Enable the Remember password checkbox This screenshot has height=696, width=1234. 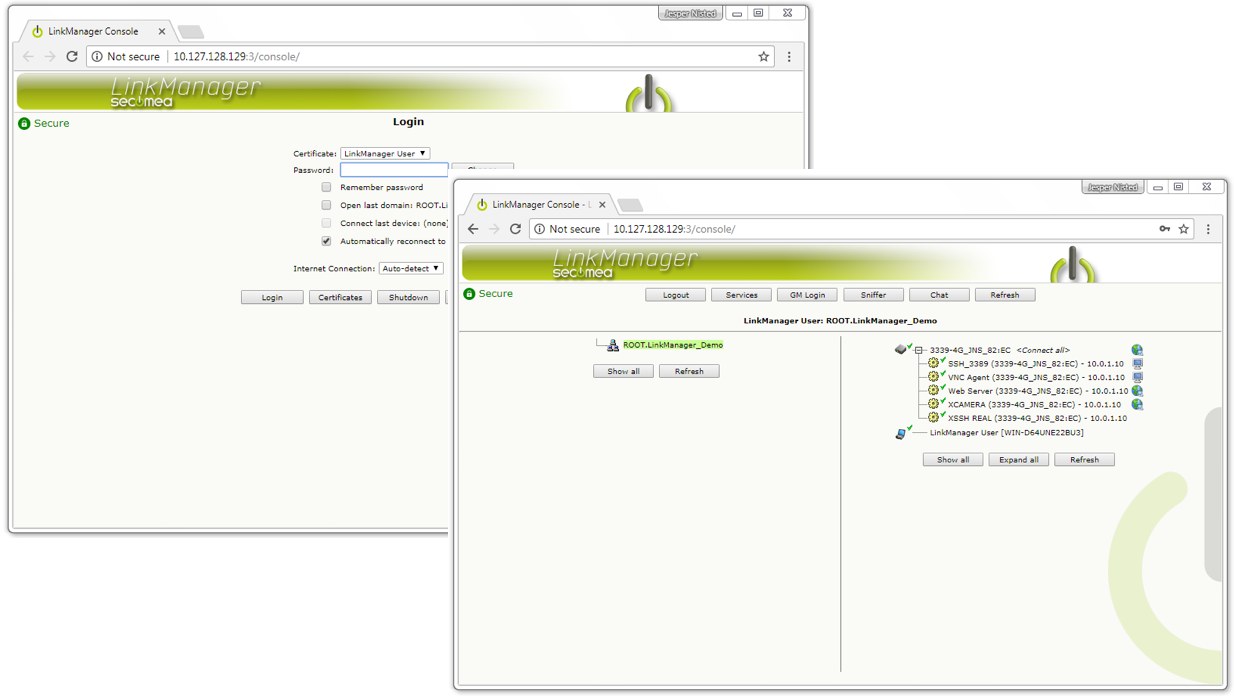326,187
